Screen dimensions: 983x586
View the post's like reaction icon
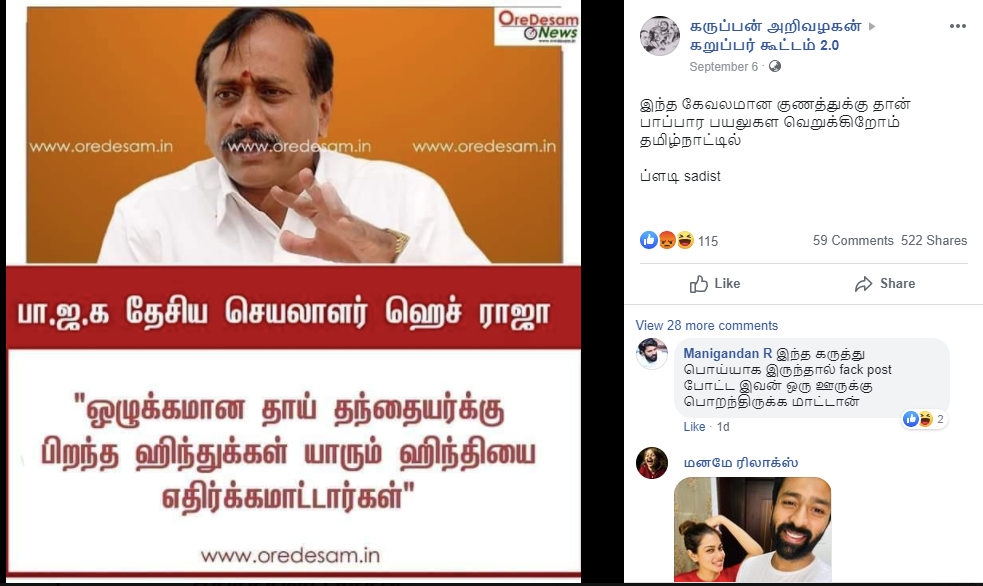(x=649, y=240)
